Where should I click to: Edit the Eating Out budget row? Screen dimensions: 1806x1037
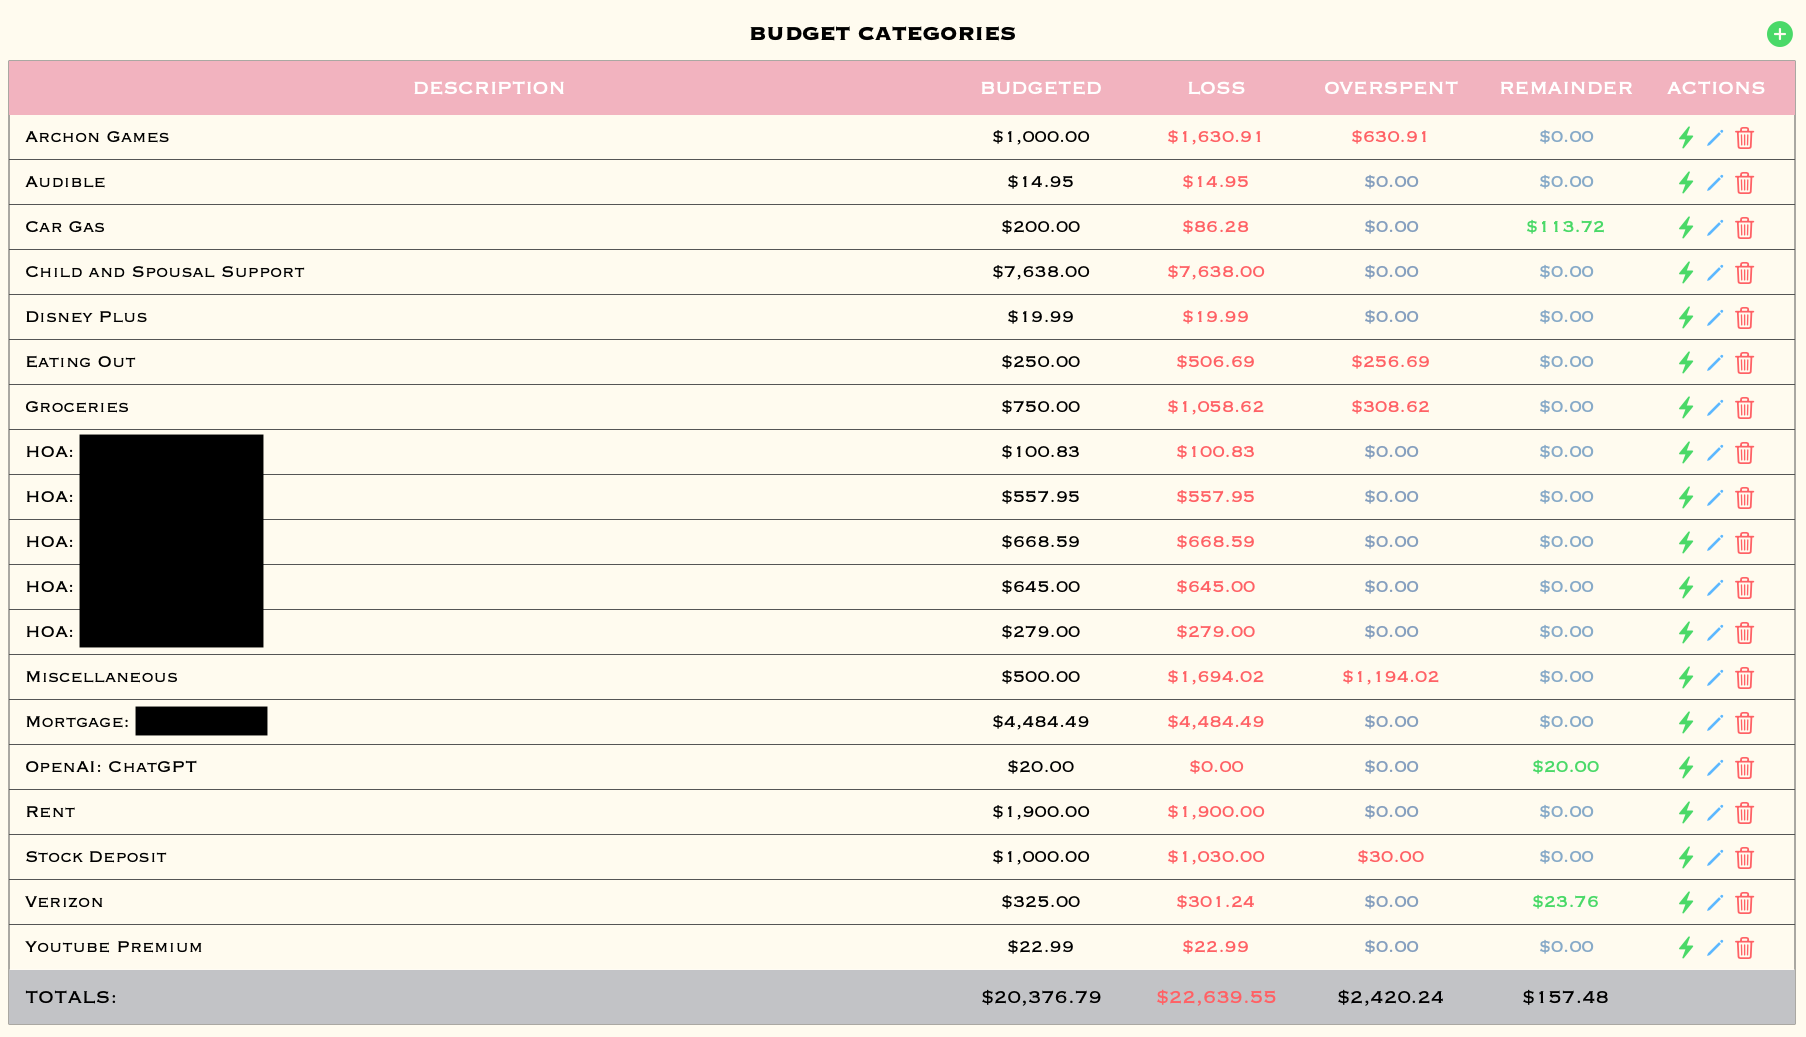[x=1715, y=363]
